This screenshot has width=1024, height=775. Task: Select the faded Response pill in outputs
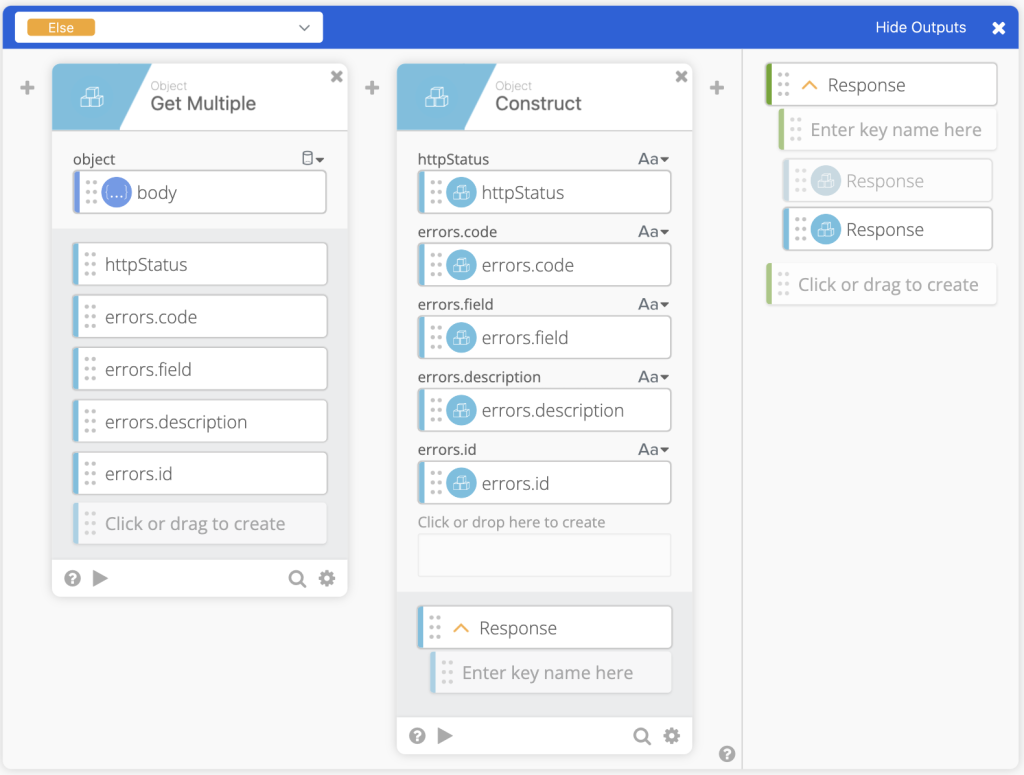[x=888, y=180]
